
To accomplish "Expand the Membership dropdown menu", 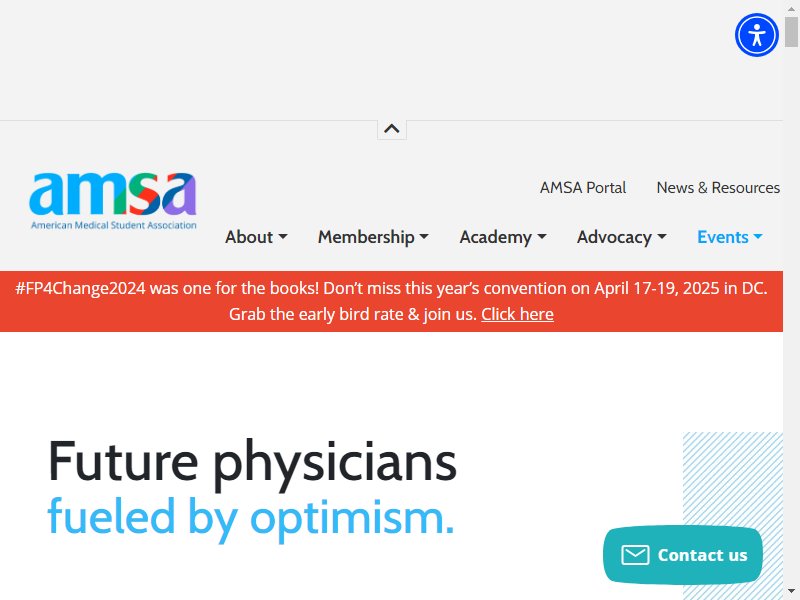I will [373, 237].
